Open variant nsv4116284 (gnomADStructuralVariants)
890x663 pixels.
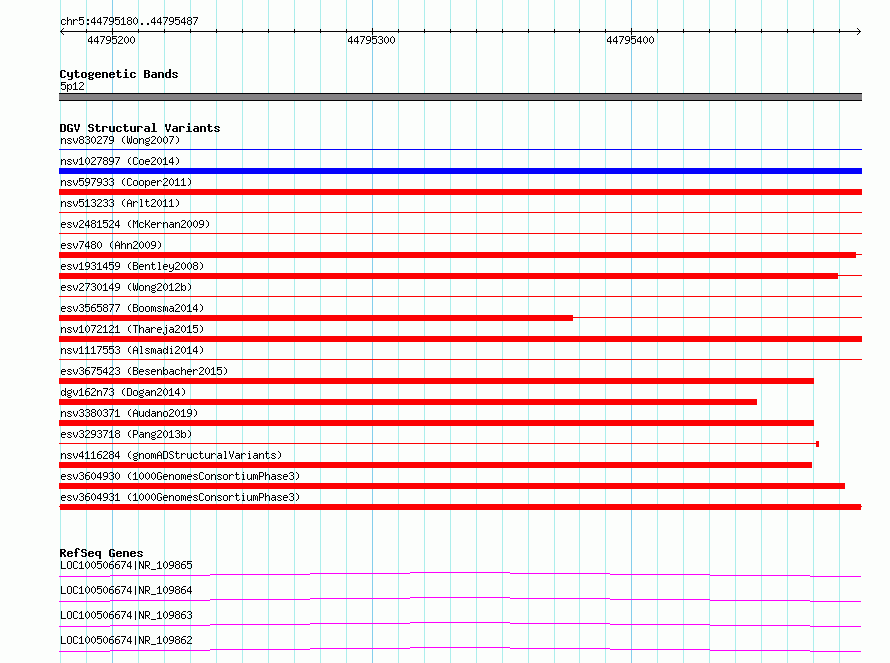point(171,455)
